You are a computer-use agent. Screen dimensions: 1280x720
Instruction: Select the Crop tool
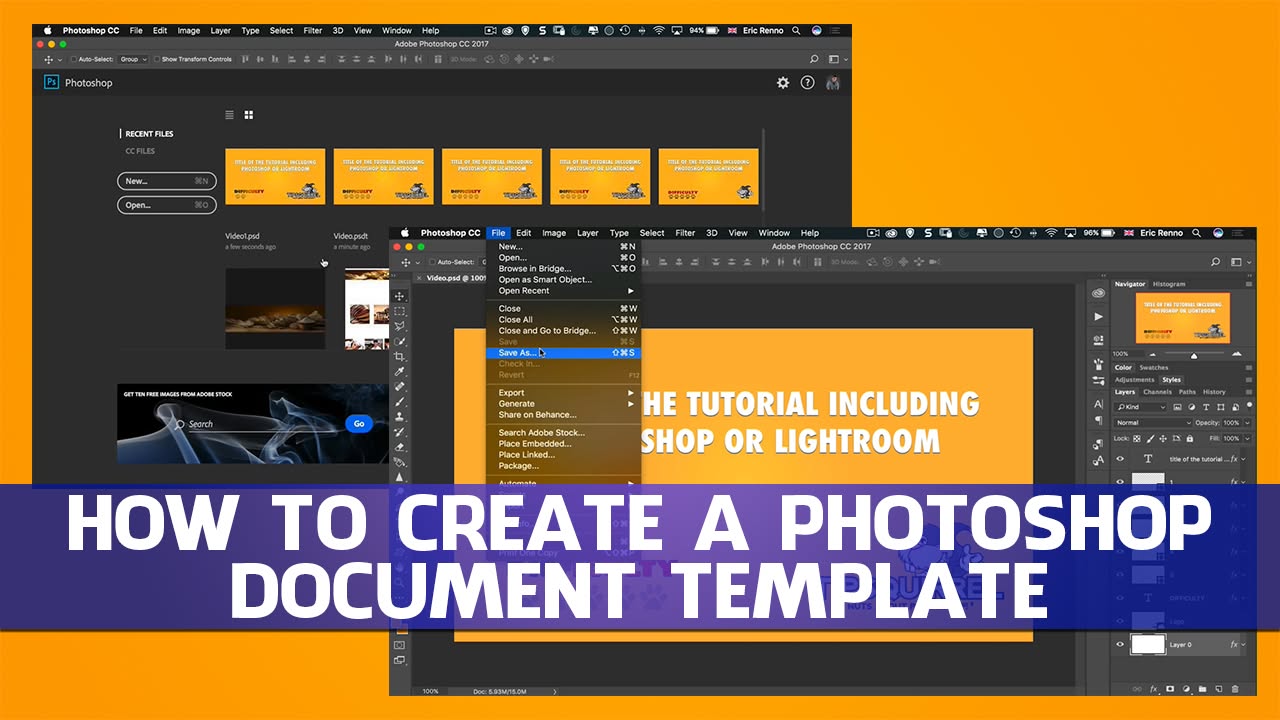400,357
